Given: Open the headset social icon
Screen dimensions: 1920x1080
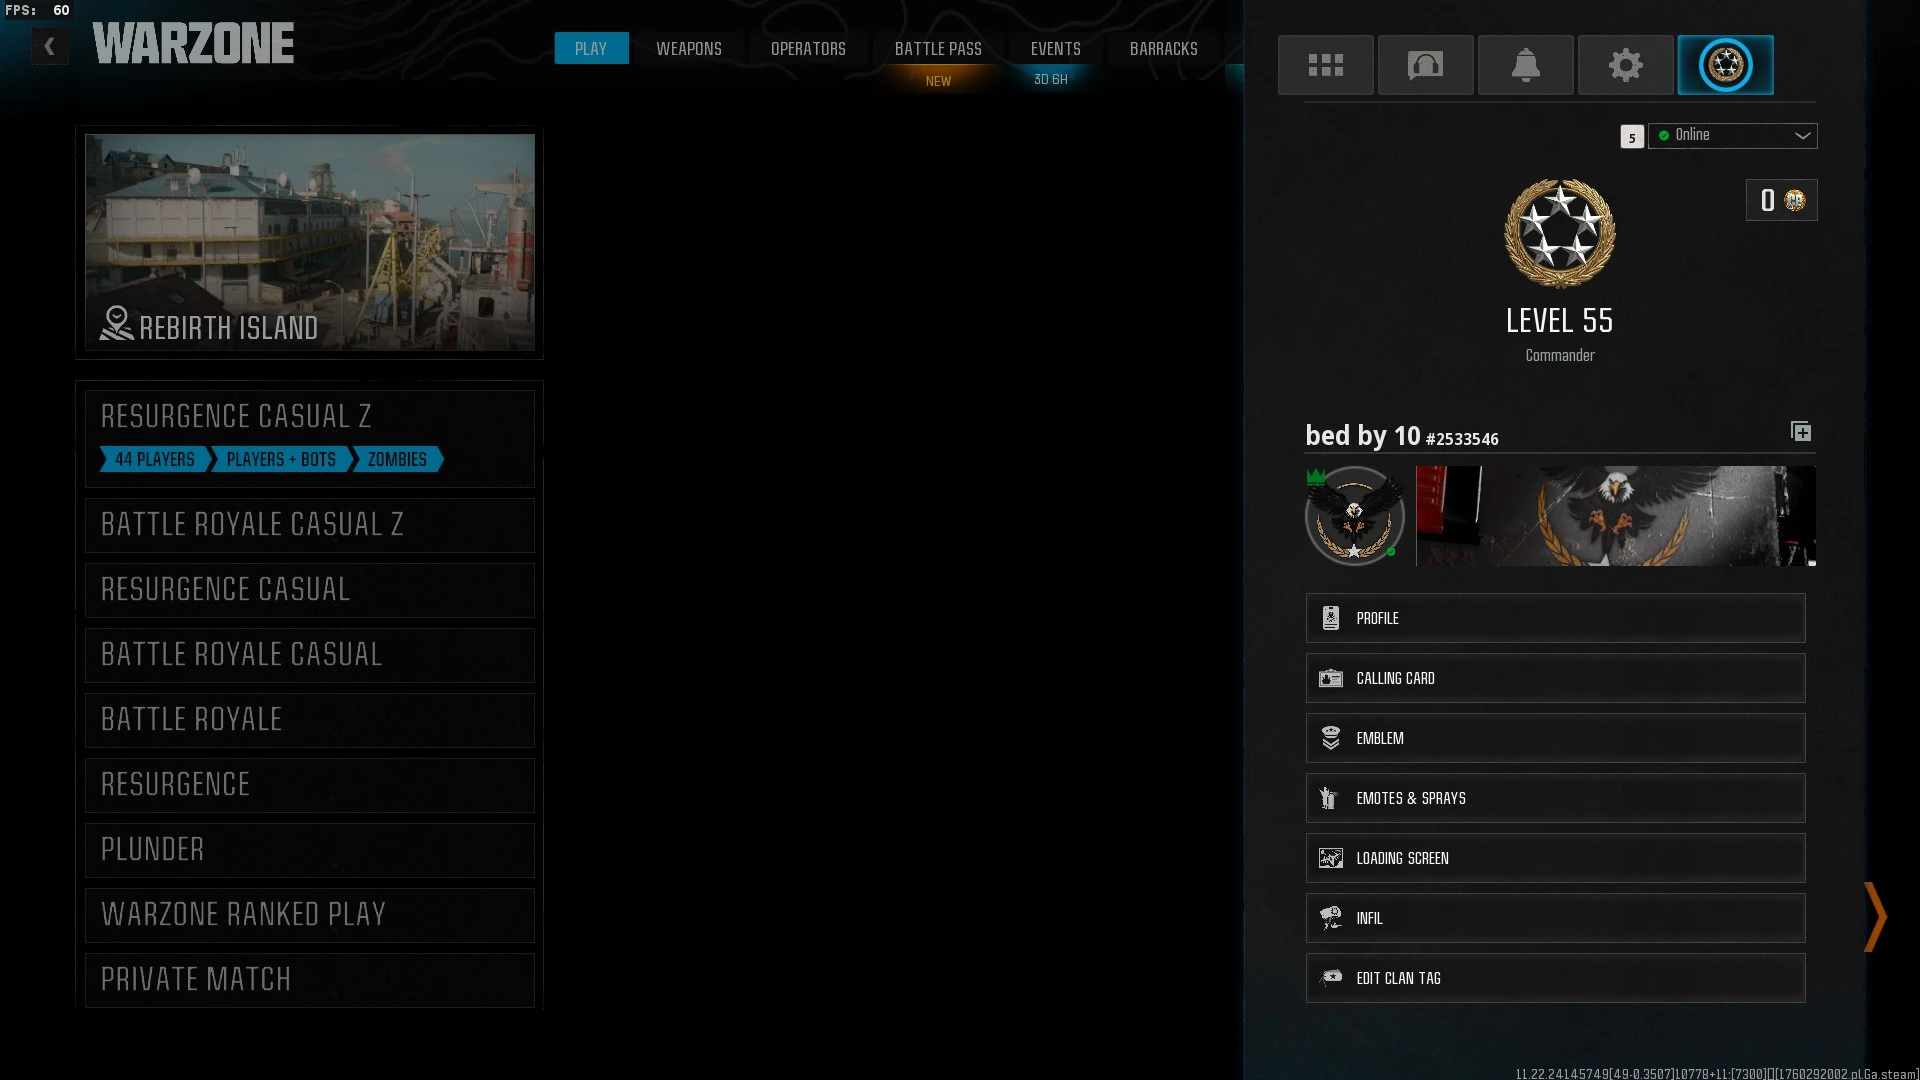Looking at the screenshot, I should click(x=1425, y=65).
